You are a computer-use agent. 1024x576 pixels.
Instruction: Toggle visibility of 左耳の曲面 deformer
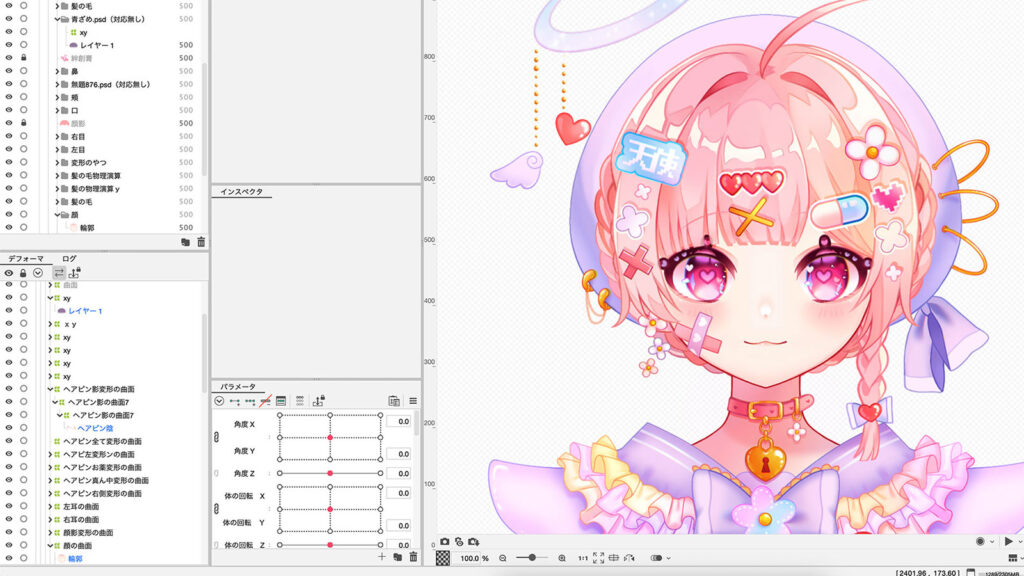pos(8,506)
